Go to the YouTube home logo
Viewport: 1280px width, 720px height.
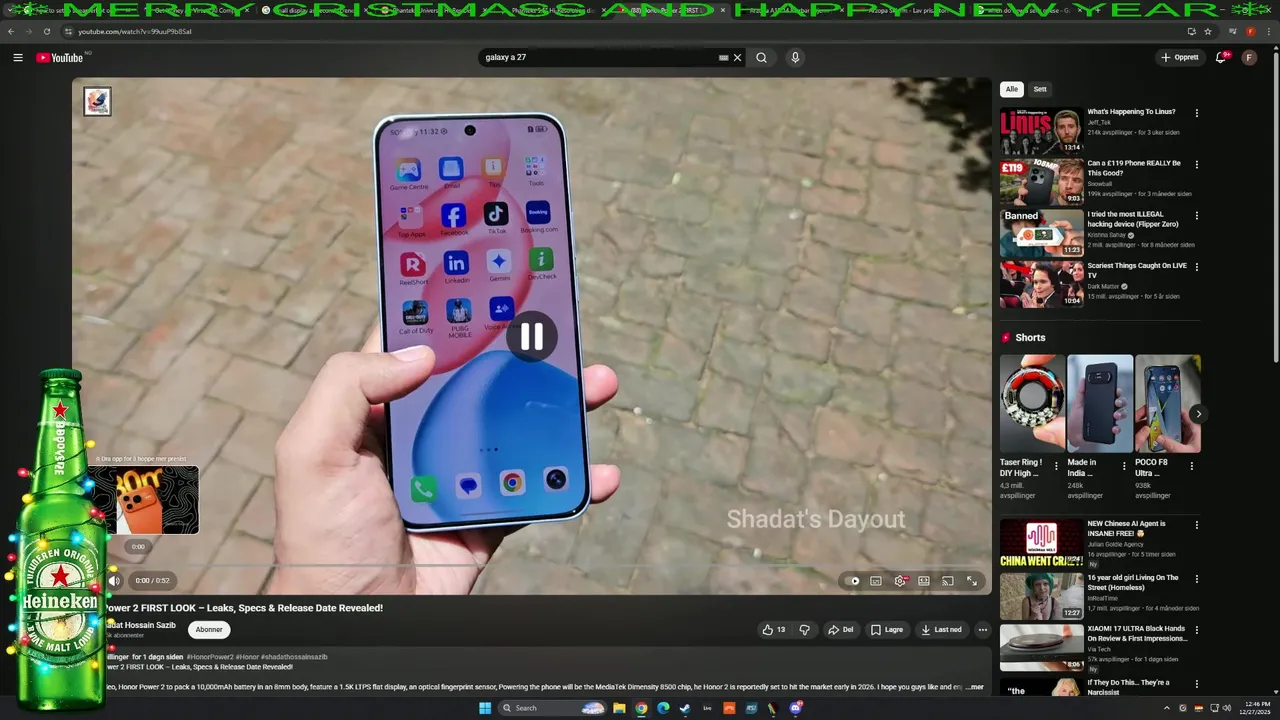(60, 58)
